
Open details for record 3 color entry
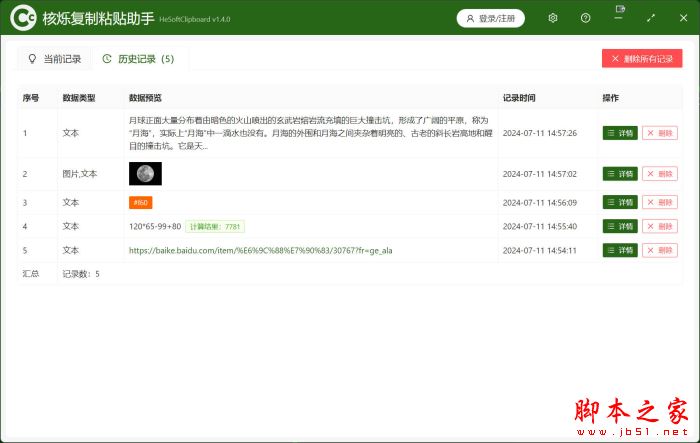pos(620,202)
